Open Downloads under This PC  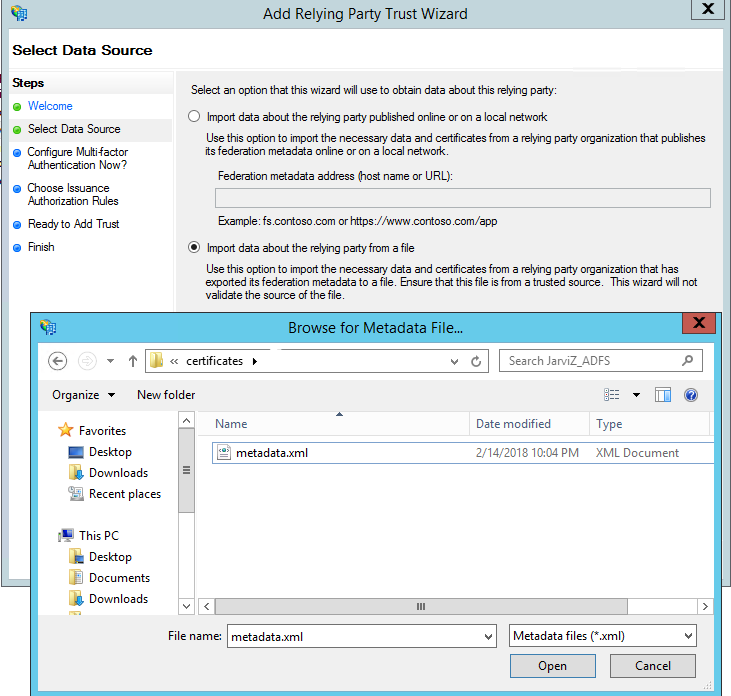point(118,599)
